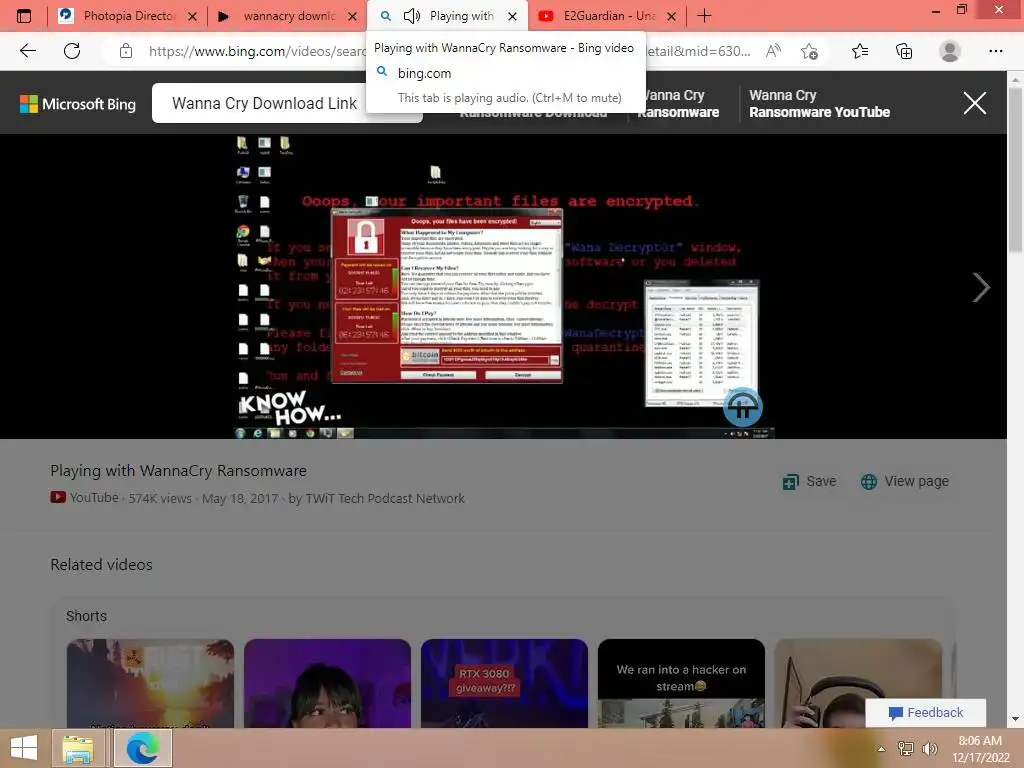This screenshot has height=768, width=1024.
Task: Switch to the wannacry download tab
Action: coord(288,16)
